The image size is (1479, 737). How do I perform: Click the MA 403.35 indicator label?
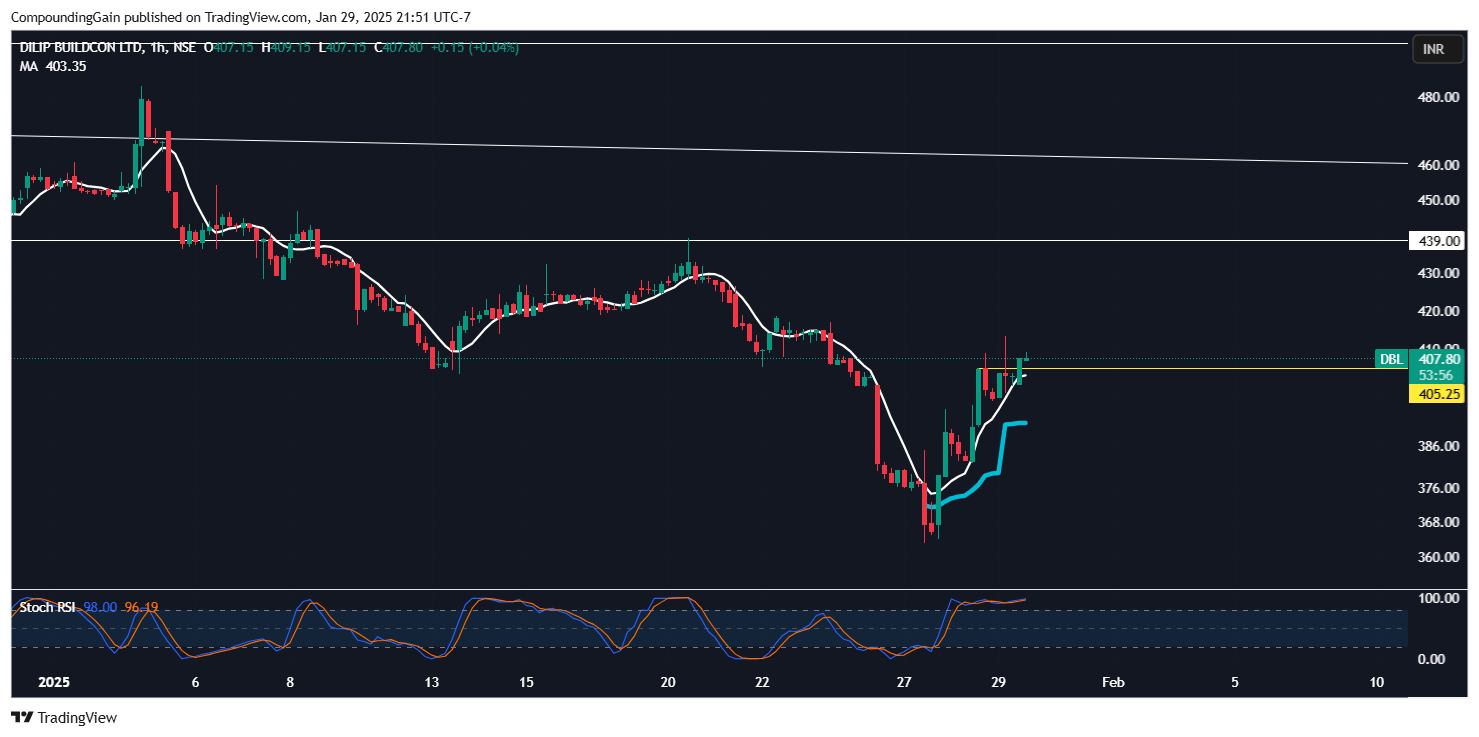pos(52,65)
